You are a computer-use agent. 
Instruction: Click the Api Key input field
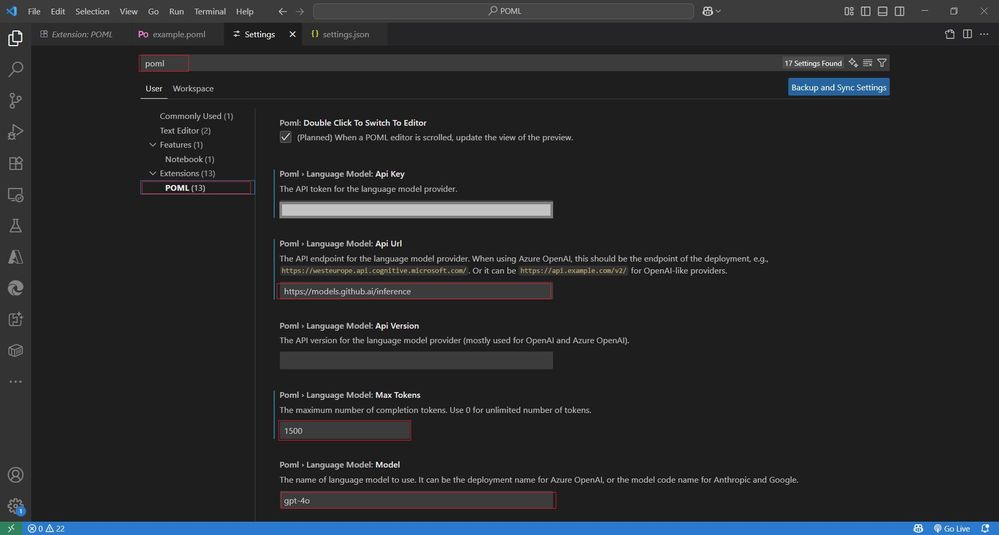coord(416,210)
